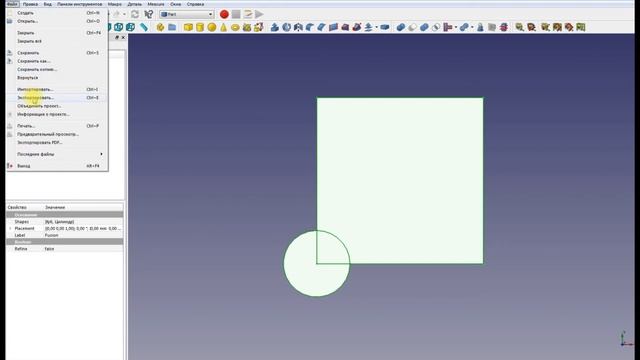640x360 pixels.
Task: Select the Revolve tool icon
Action: tap(287, 27)
